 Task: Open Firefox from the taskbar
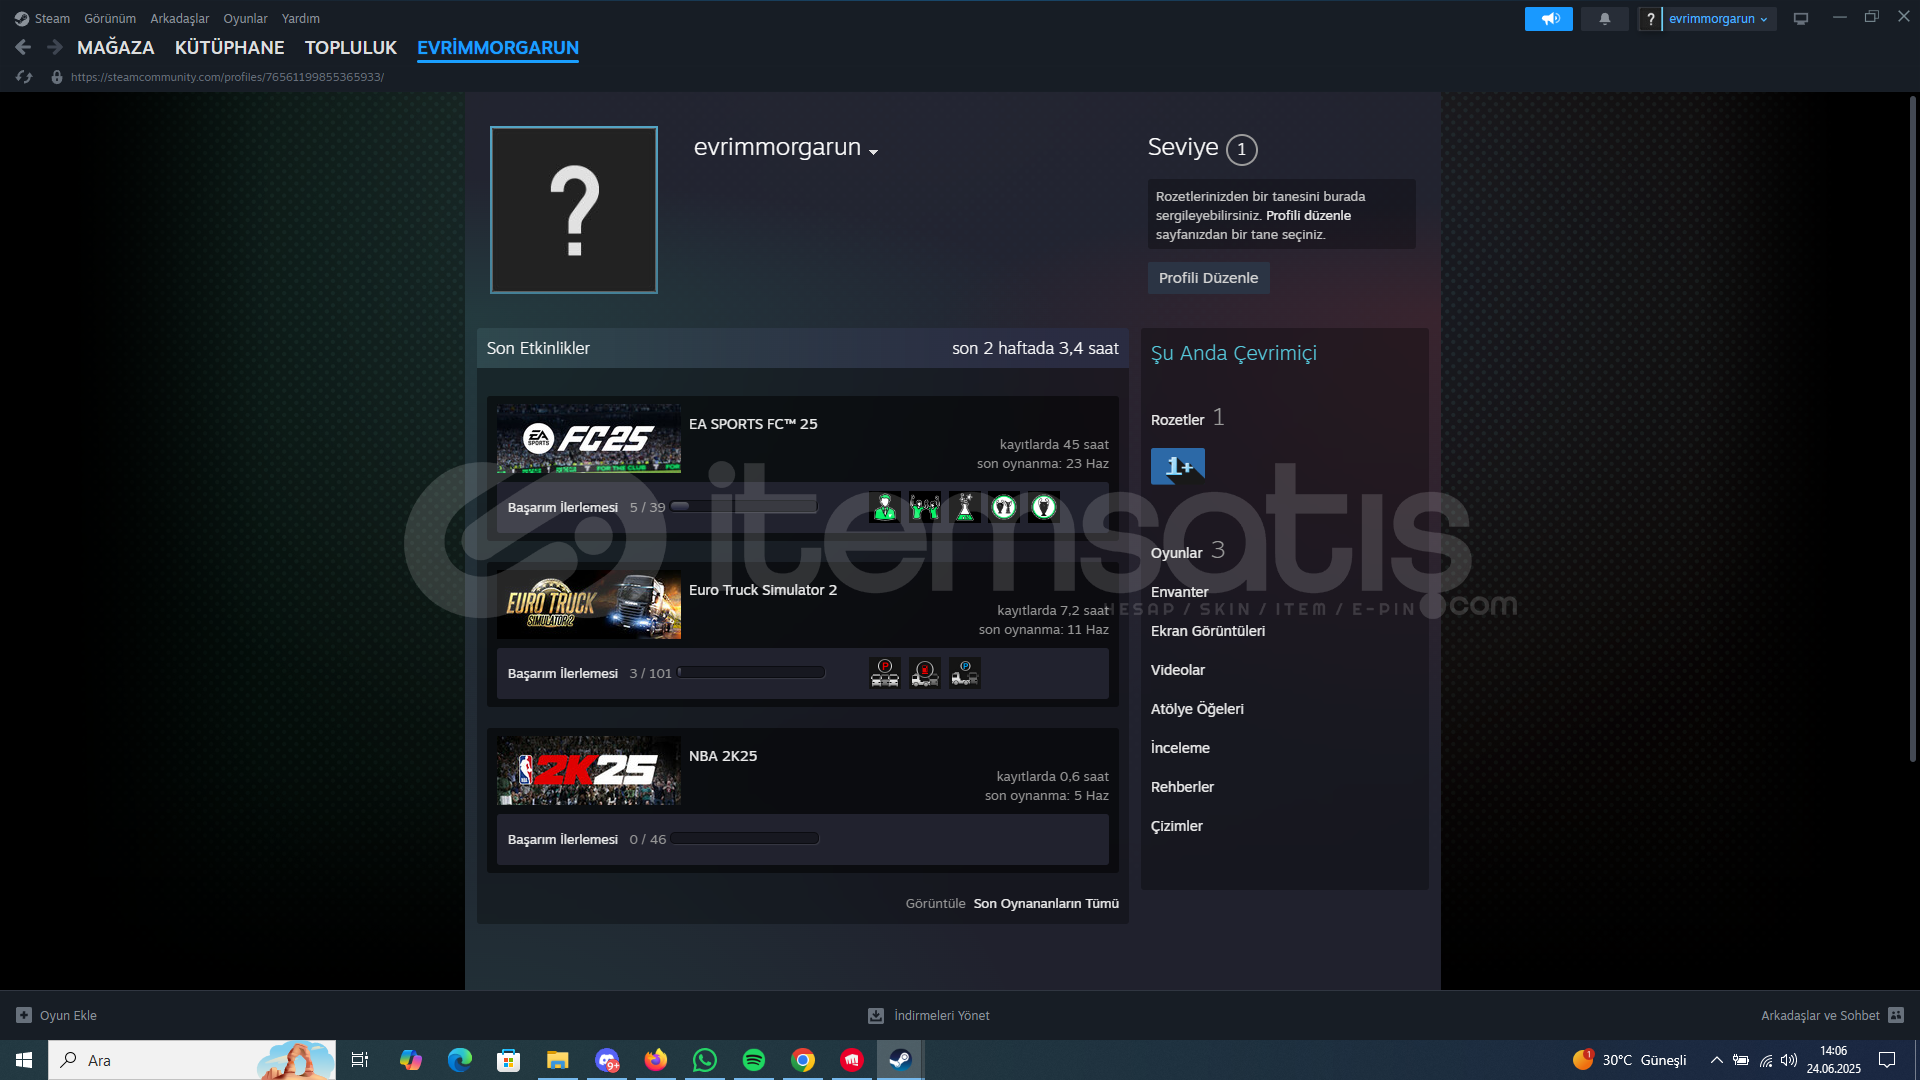click(x=656, y=1060)
